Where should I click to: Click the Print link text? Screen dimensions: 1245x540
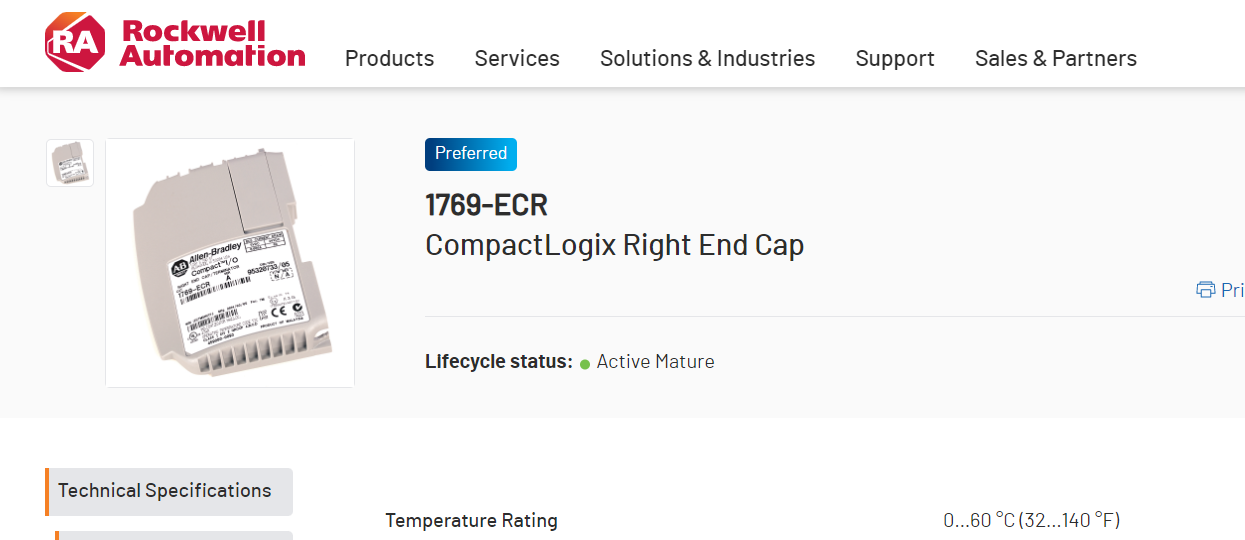(1232, 290)
